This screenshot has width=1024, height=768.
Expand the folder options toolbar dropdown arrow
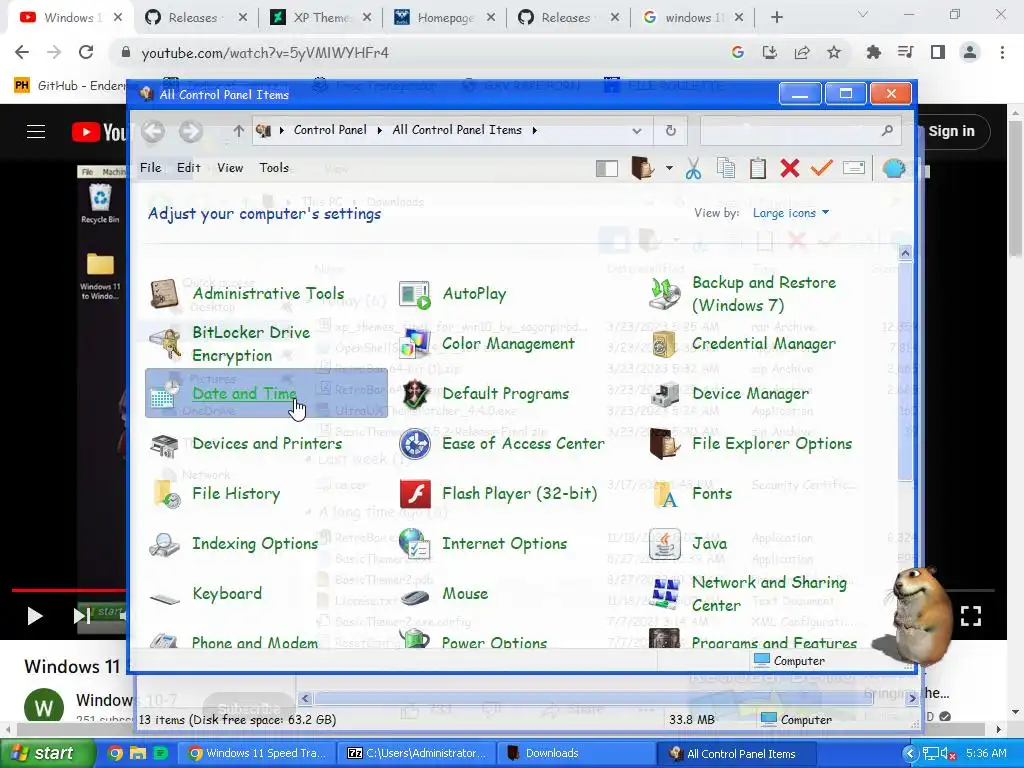pos(669,168)
